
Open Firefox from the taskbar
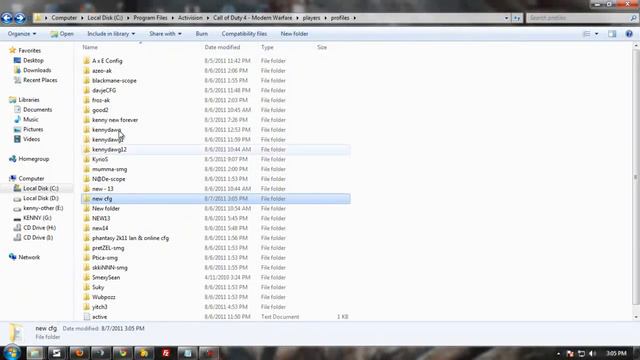(x=79, y=353)
